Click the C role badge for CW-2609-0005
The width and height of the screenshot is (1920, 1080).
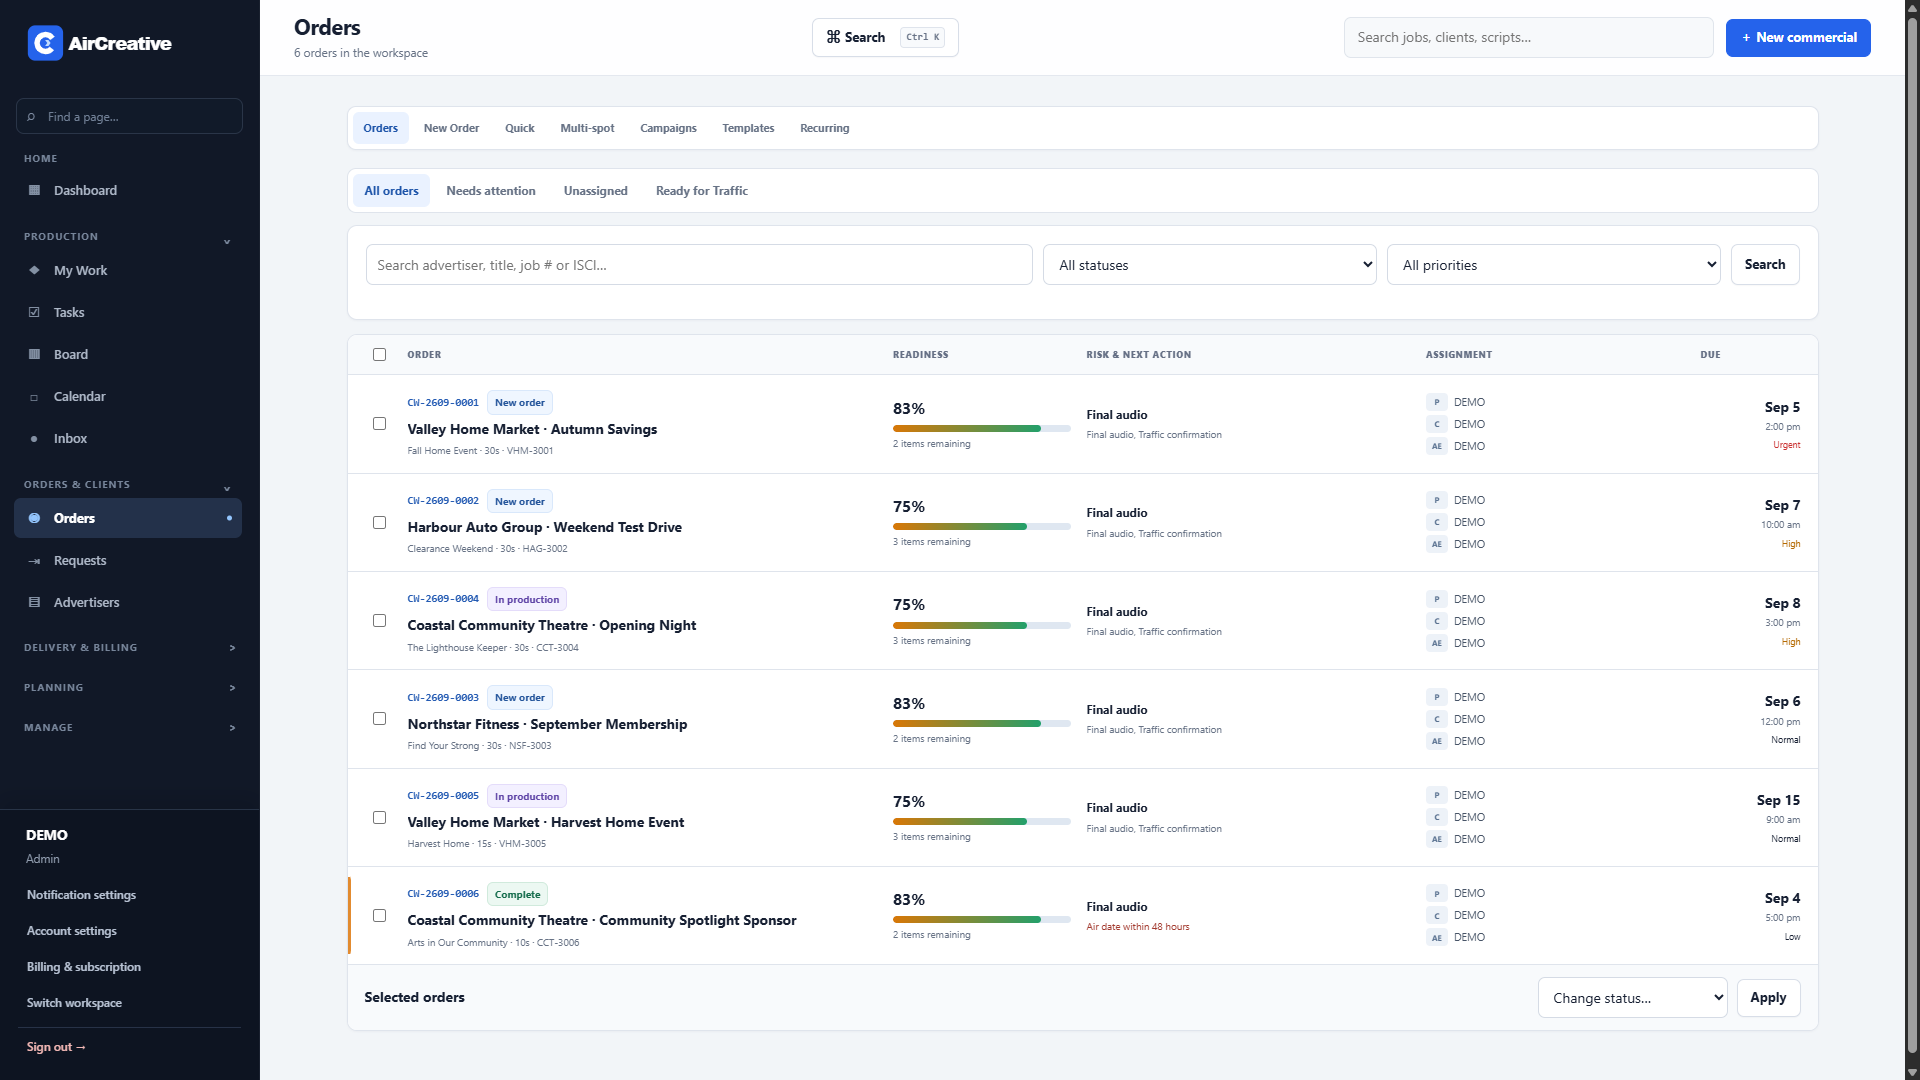pyautogui.click(x=1437, y=817)
